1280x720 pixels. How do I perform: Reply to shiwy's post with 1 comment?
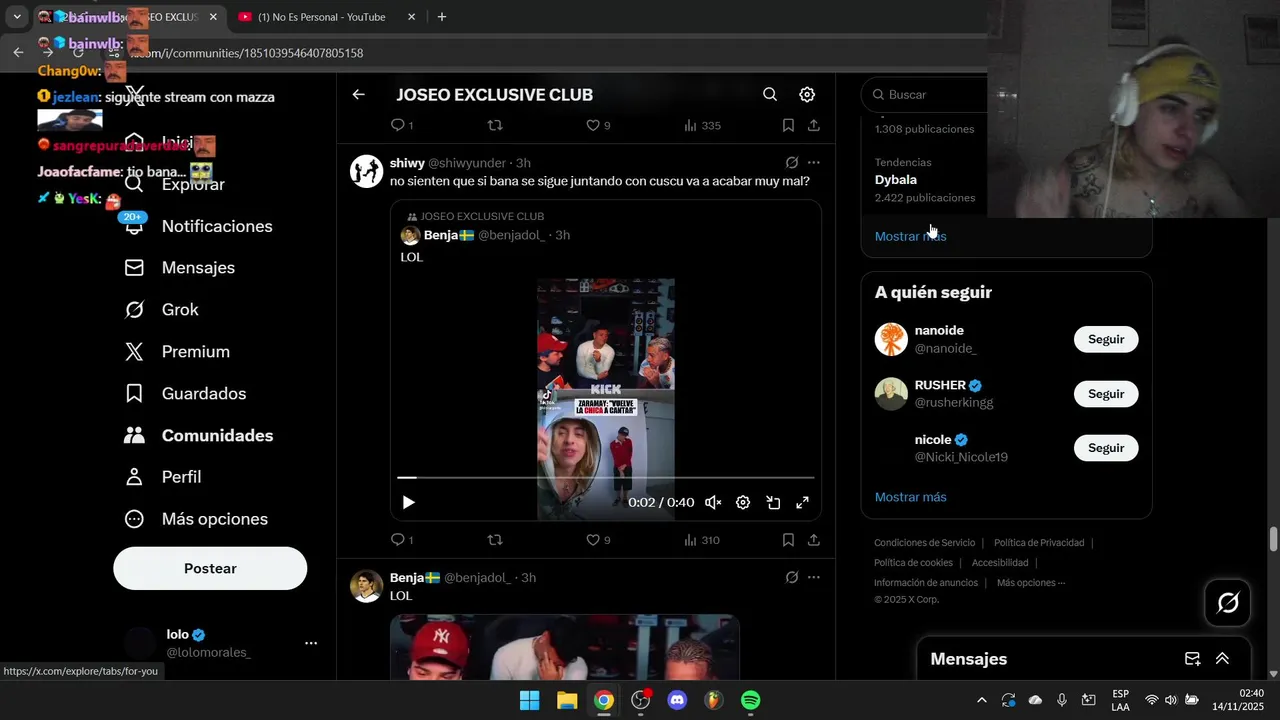[402, 540]
